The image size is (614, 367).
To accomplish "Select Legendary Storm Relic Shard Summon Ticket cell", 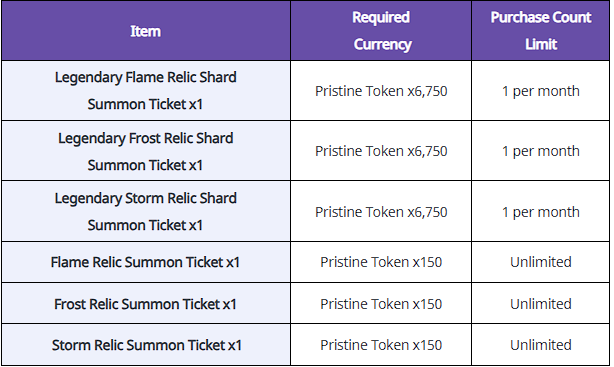I will [x=146, y=211].
